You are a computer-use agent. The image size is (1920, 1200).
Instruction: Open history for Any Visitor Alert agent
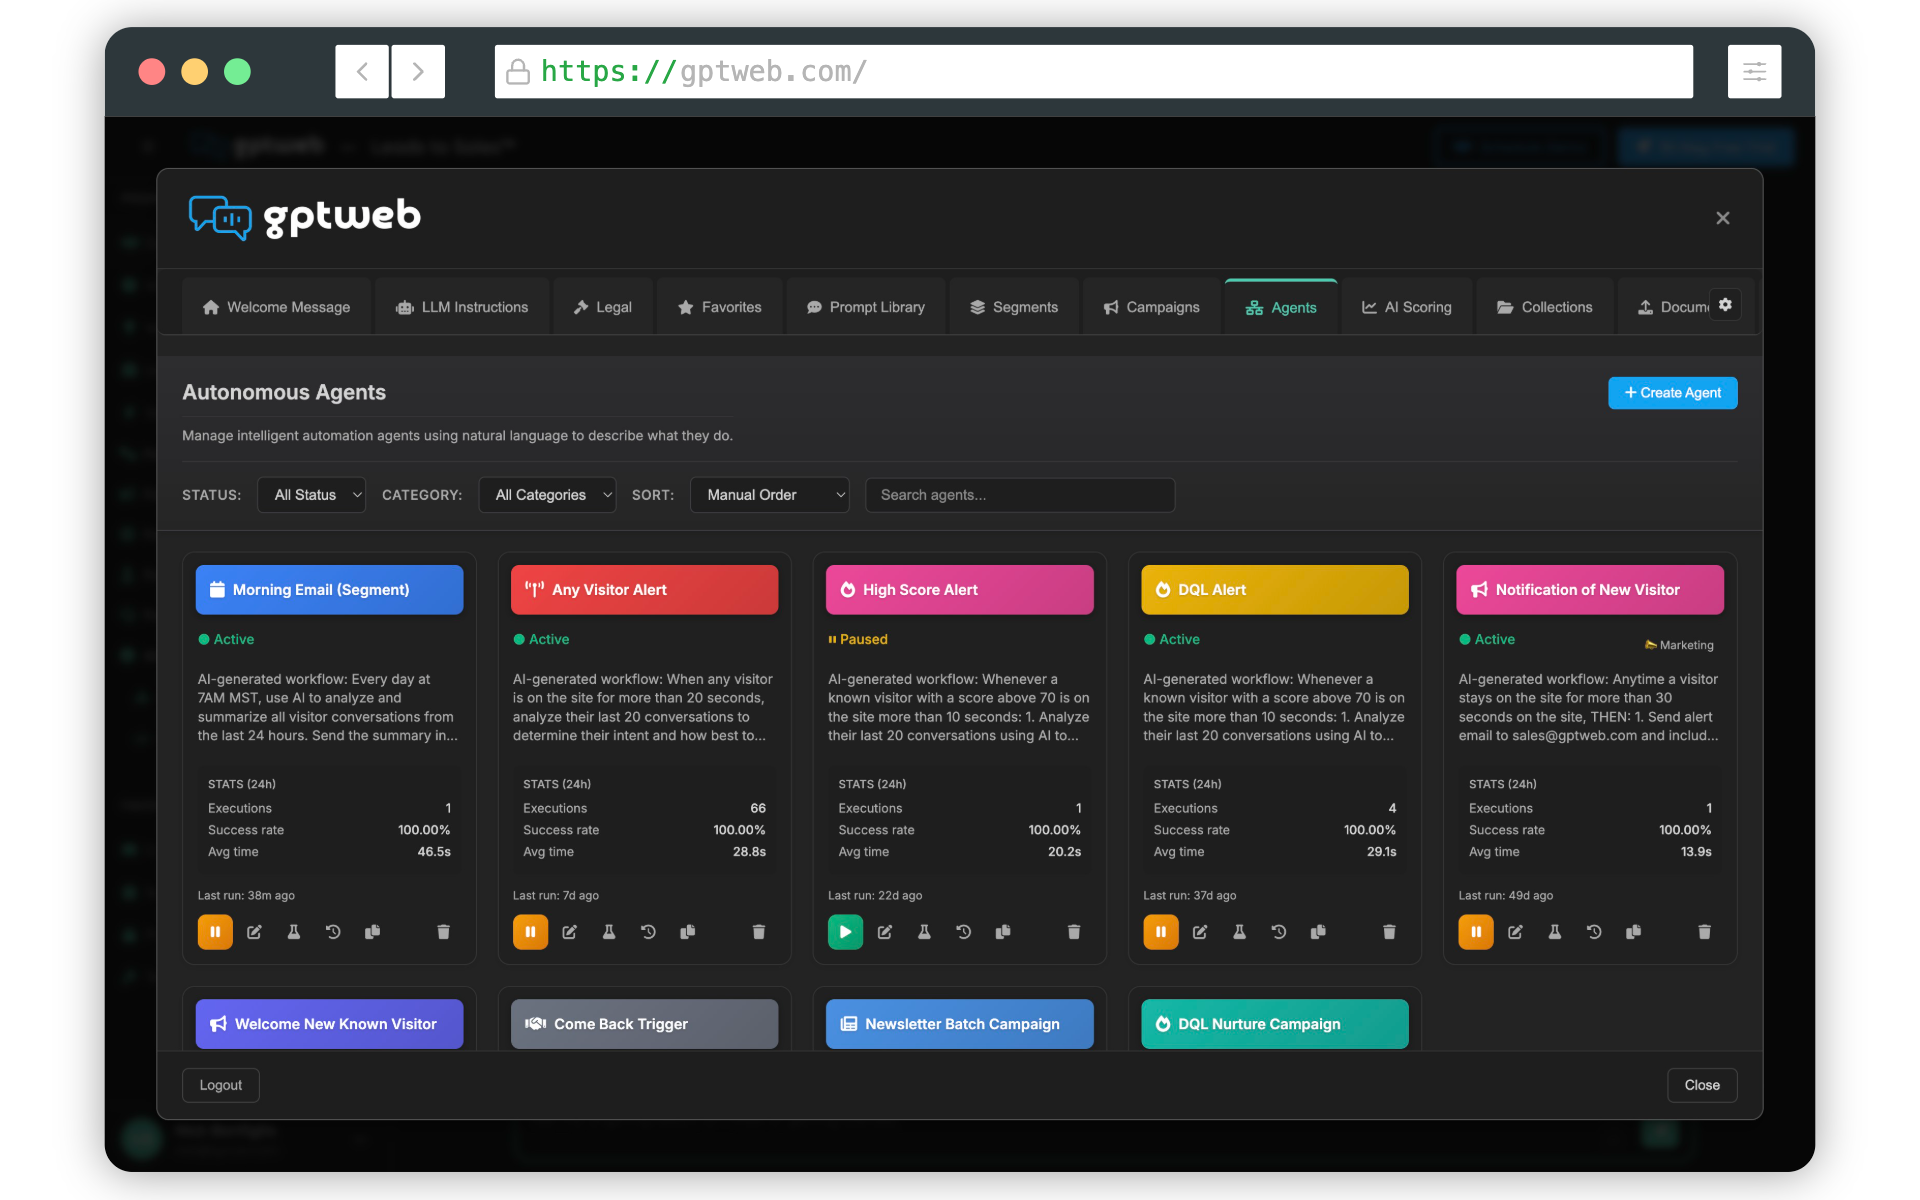click(648, 932)
